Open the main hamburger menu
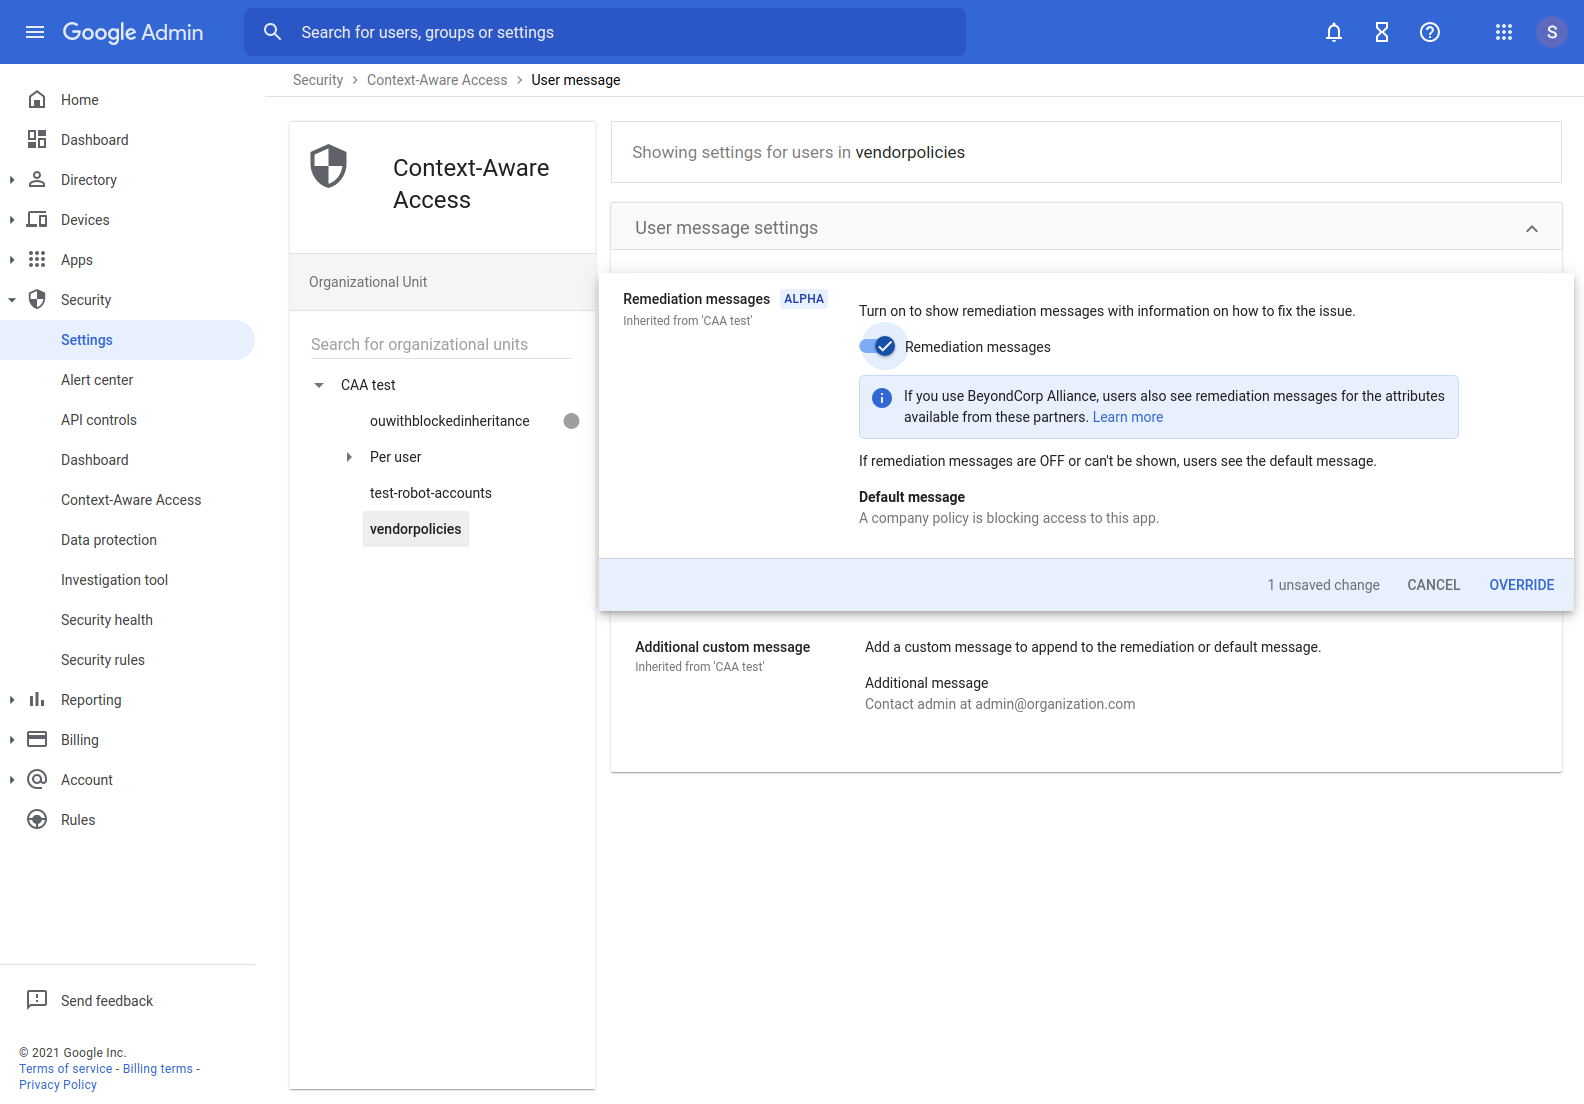The width and height of the screenshot is (1584, 1104). click(x=35, y=32)
